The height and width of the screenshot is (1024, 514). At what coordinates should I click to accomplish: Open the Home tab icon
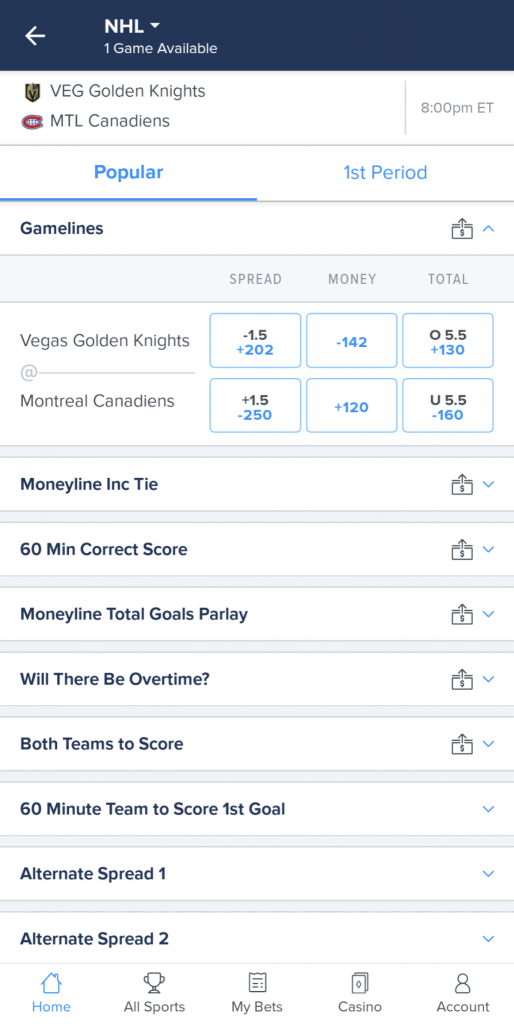51,983
